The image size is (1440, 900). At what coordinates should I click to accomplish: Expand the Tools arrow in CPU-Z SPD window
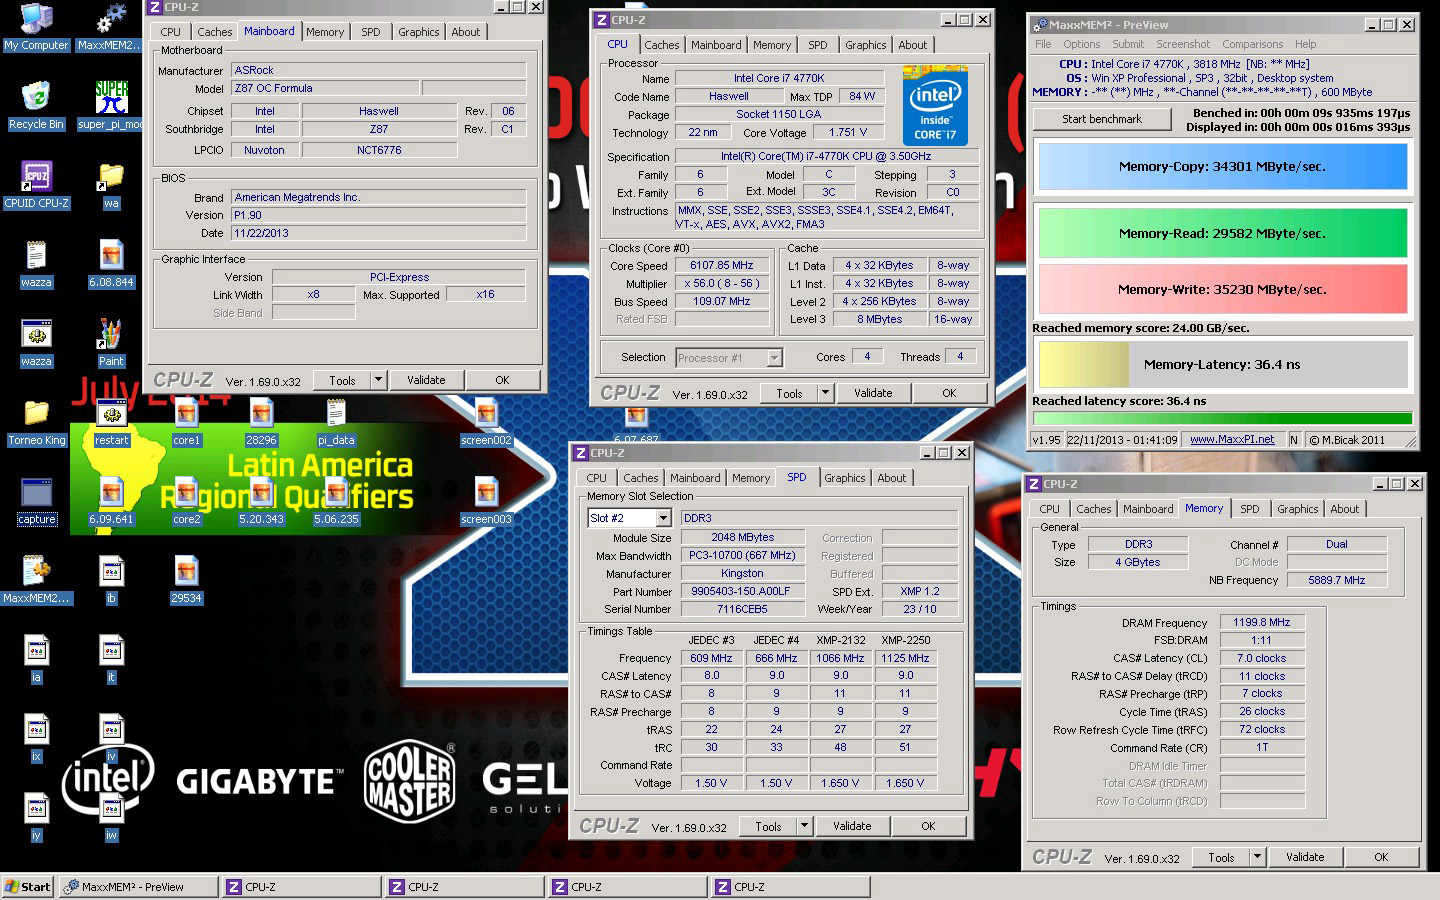pos(804,826)
